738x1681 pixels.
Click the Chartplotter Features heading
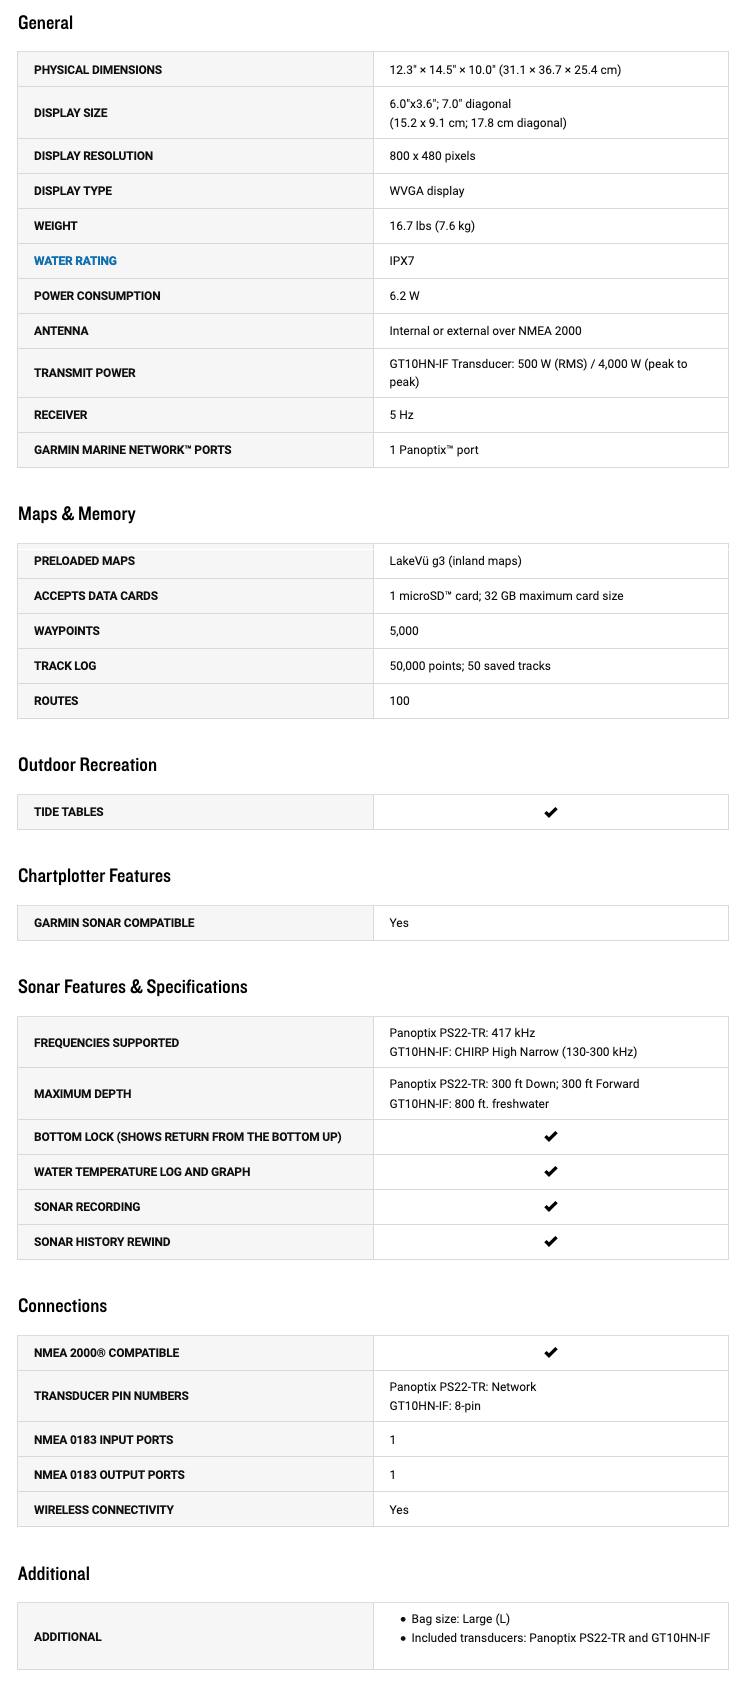pos(94,876)
